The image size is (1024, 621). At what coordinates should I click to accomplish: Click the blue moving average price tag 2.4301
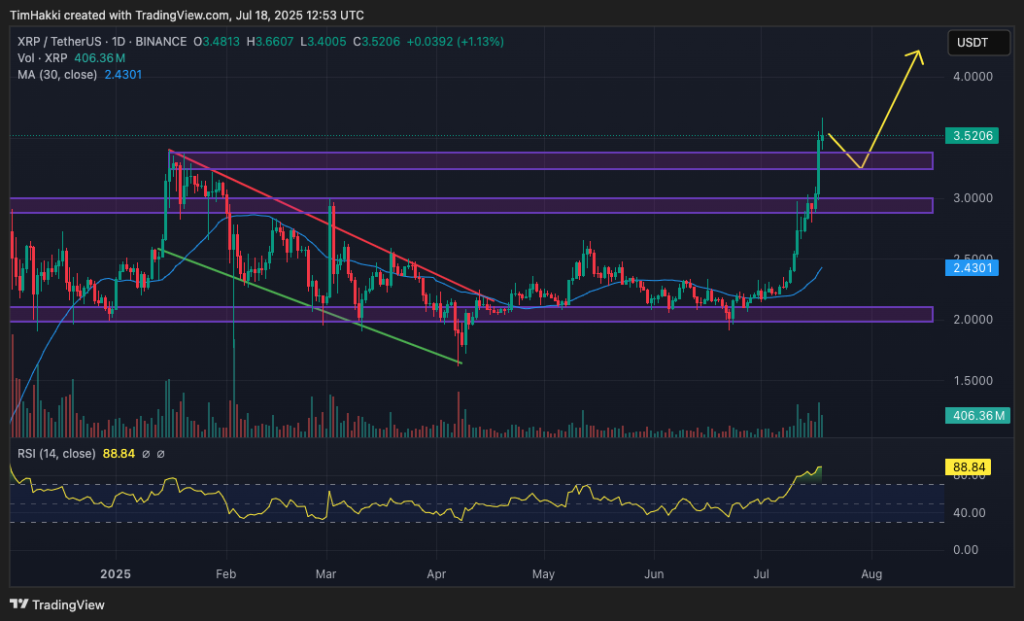[x=971, y=268]
